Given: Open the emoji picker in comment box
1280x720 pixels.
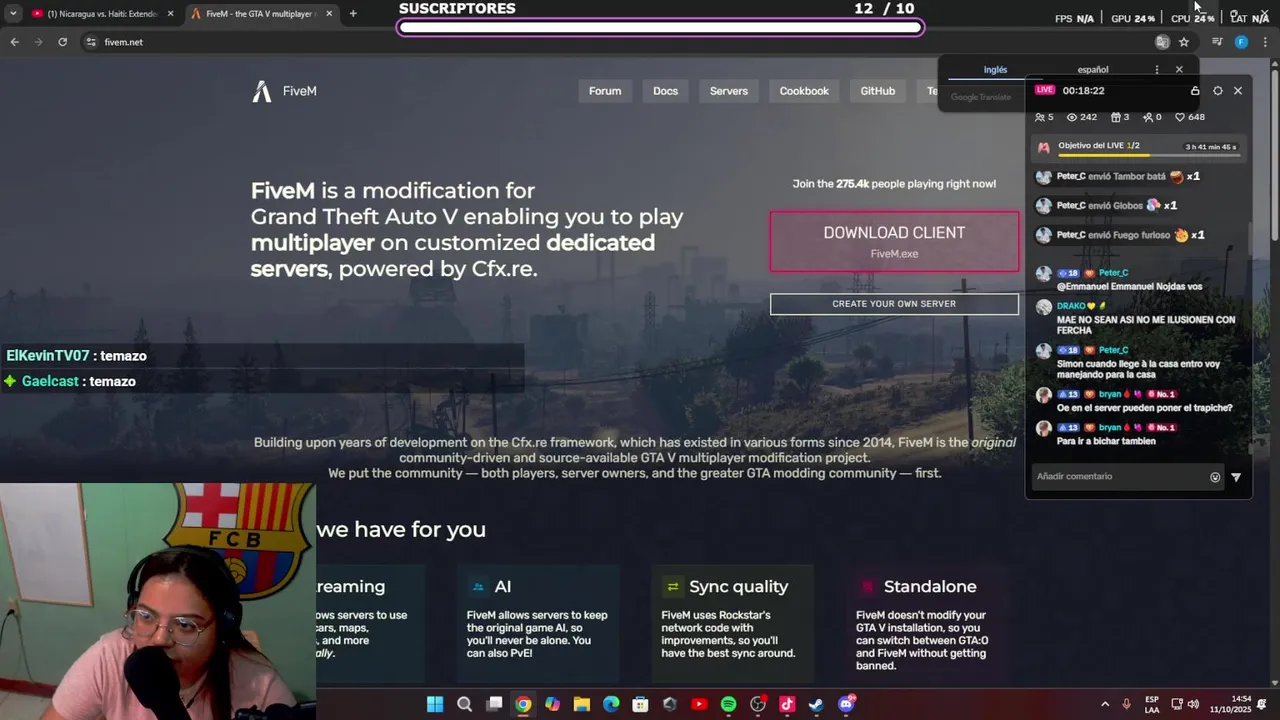Looking at the screenshot, I should [1215, 477].
